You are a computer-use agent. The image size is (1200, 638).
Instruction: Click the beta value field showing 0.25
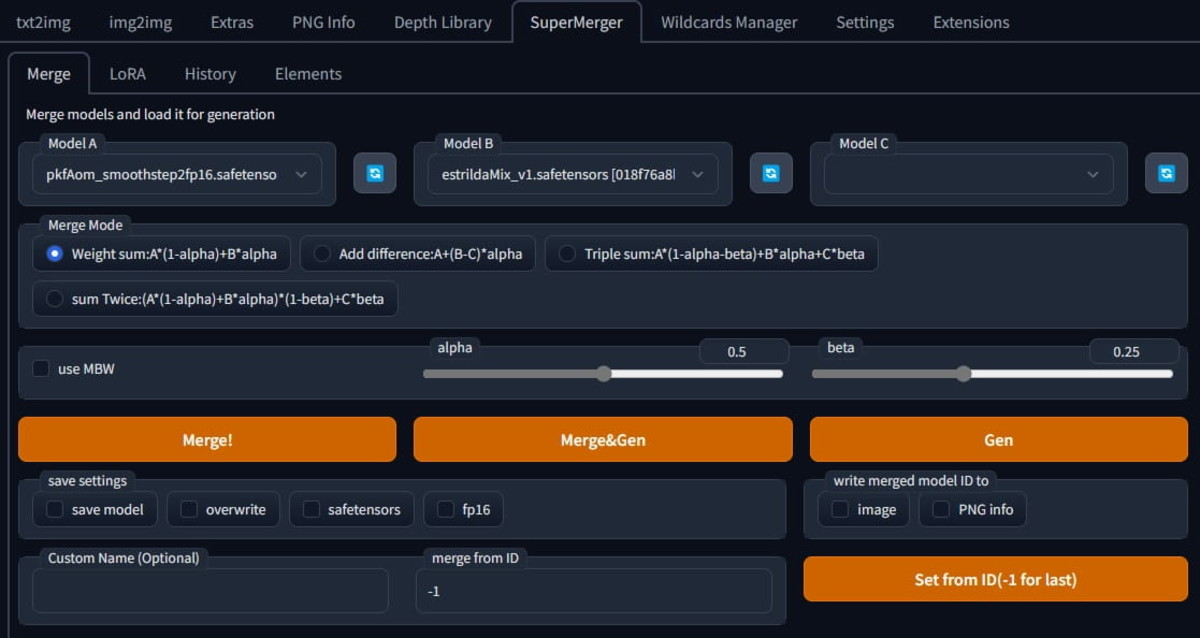click(1132, 352)
